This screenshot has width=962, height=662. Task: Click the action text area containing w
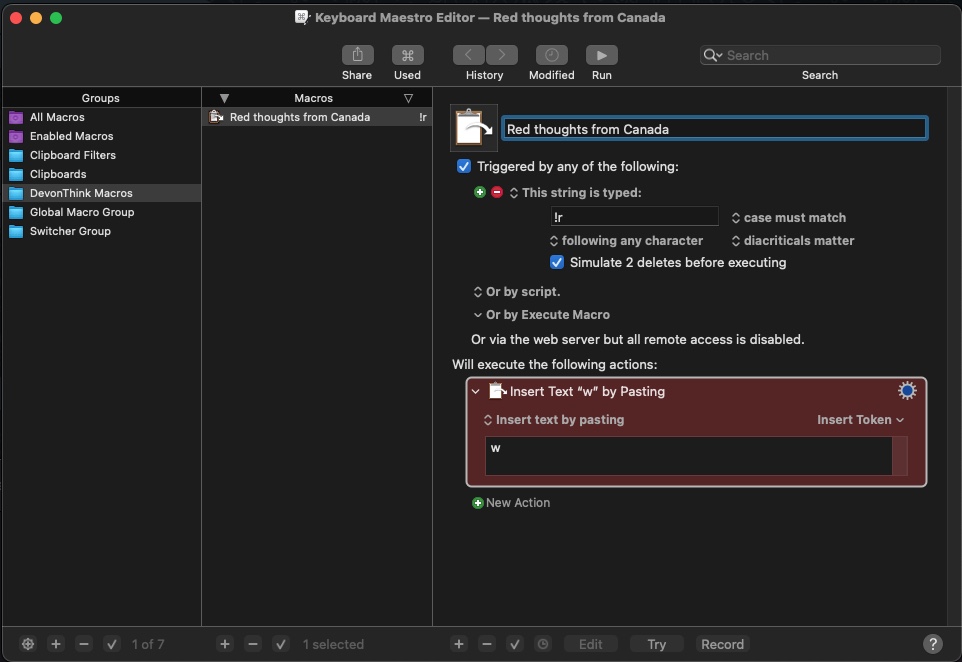pos(688,456)
